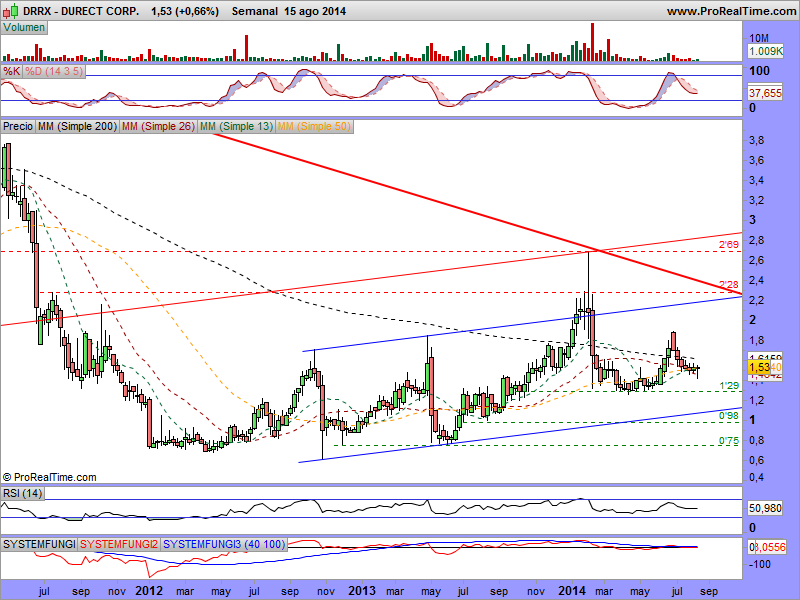
Task: Select the orange MM (Simple 50) label
Action: coord(314,127)
